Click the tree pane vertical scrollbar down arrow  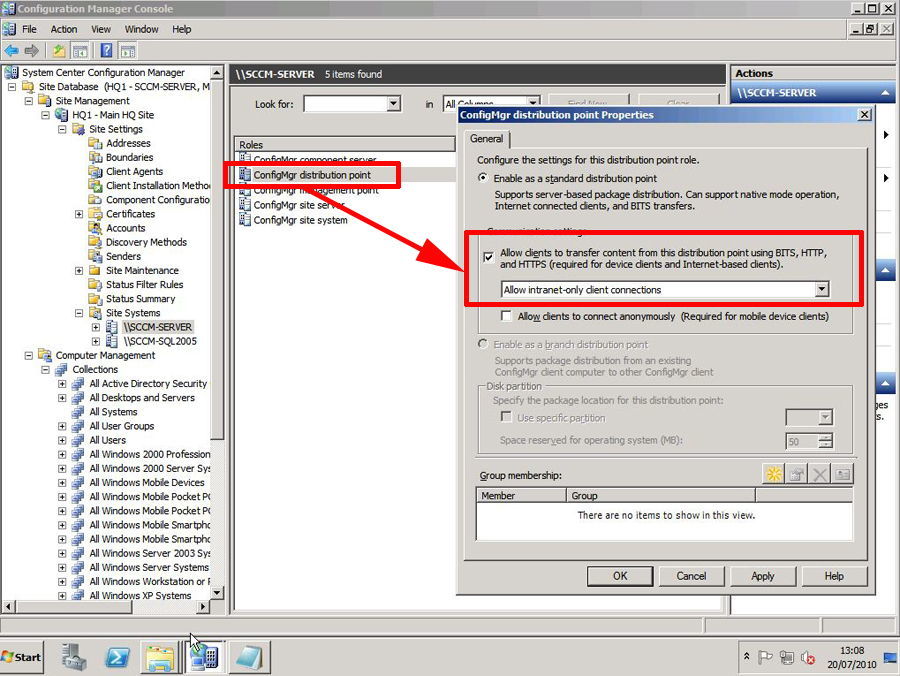coord(217,592)
